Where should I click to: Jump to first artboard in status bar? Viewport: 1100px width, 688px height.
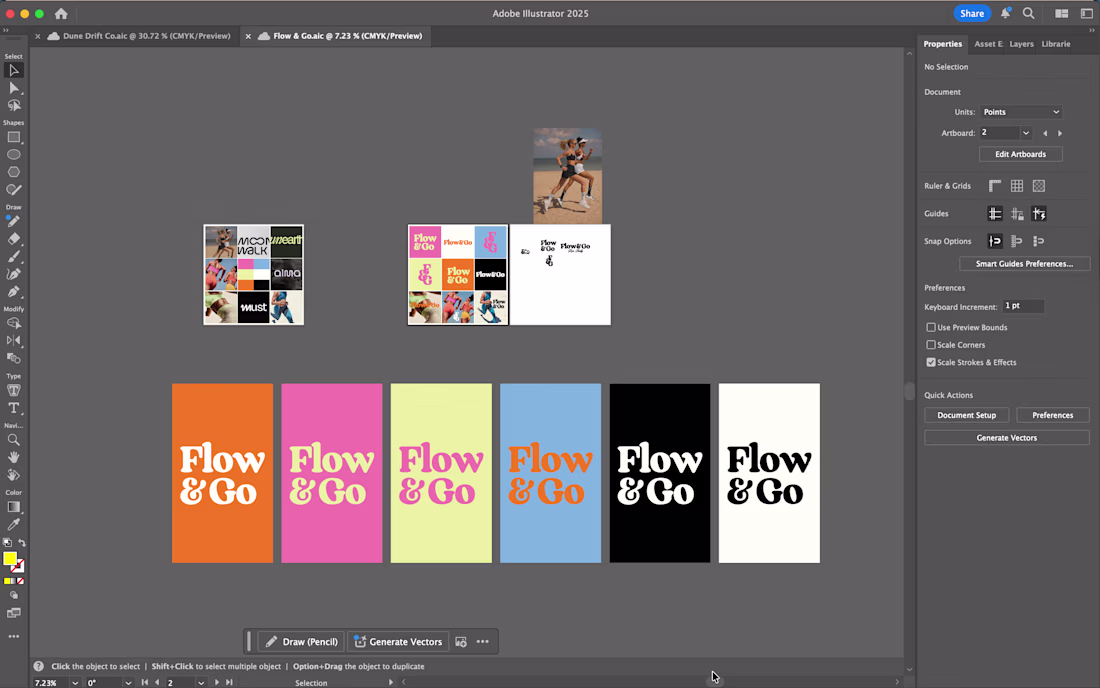tap(145, 682)
